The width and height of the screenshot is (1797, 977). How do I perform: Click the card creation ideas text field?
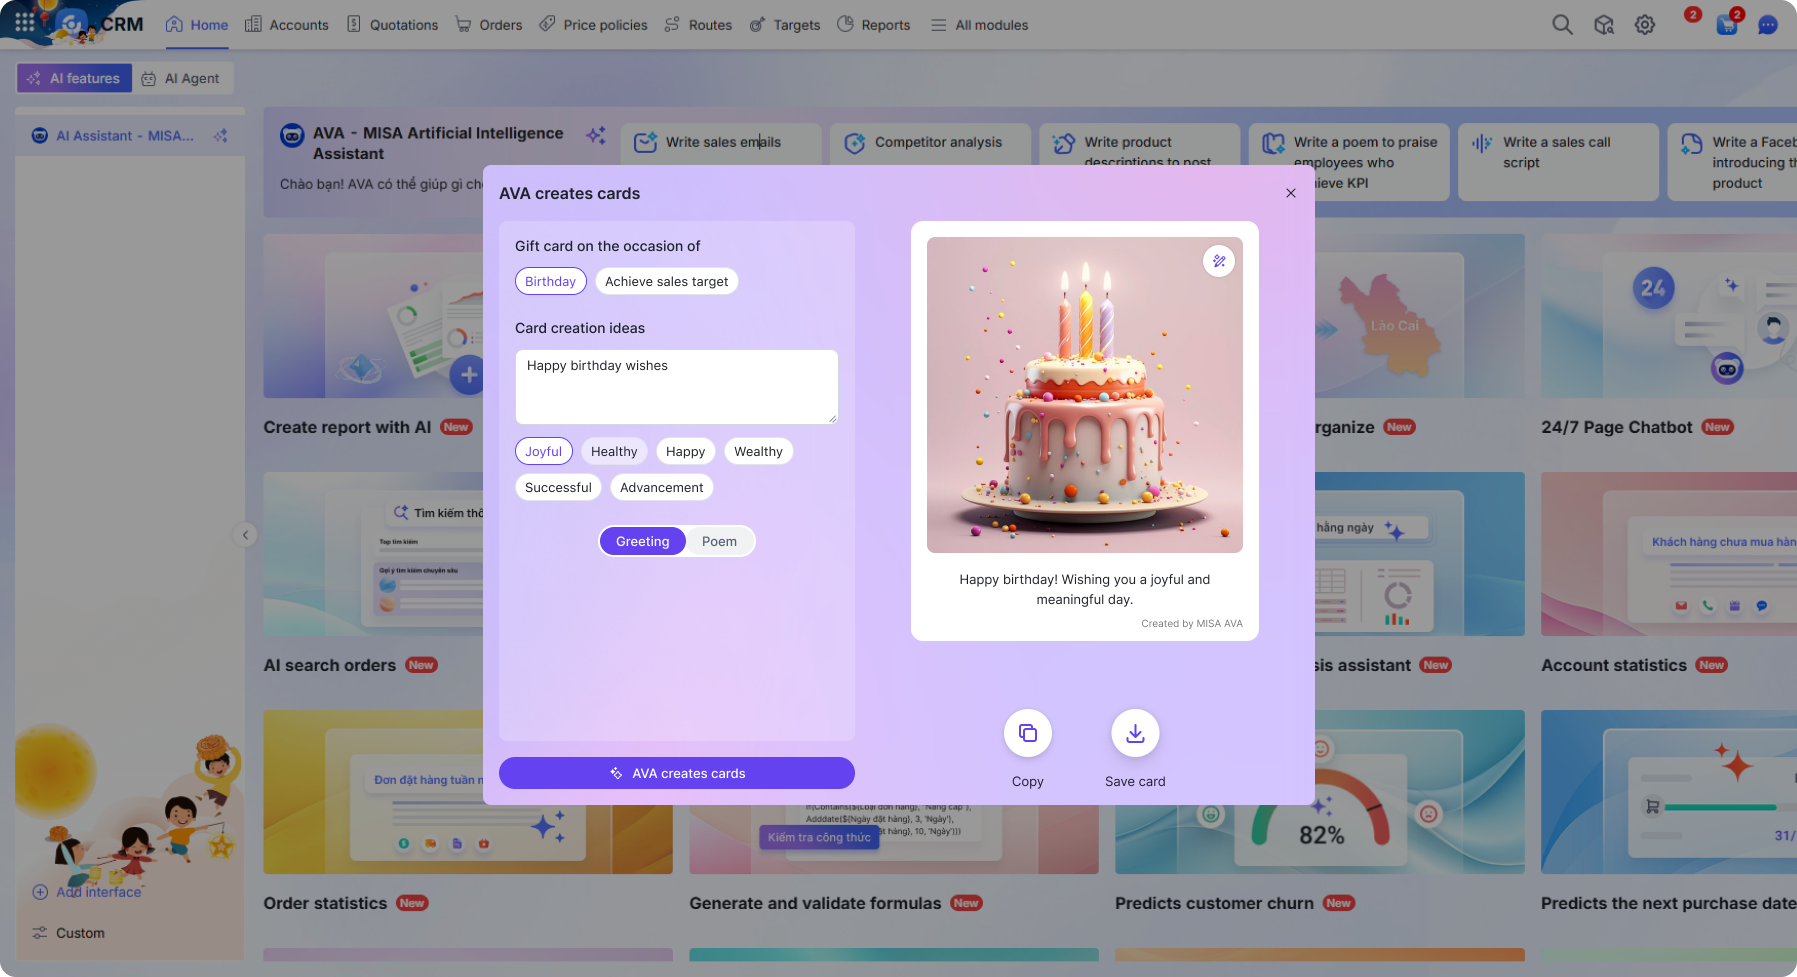(x=676, y=387)
